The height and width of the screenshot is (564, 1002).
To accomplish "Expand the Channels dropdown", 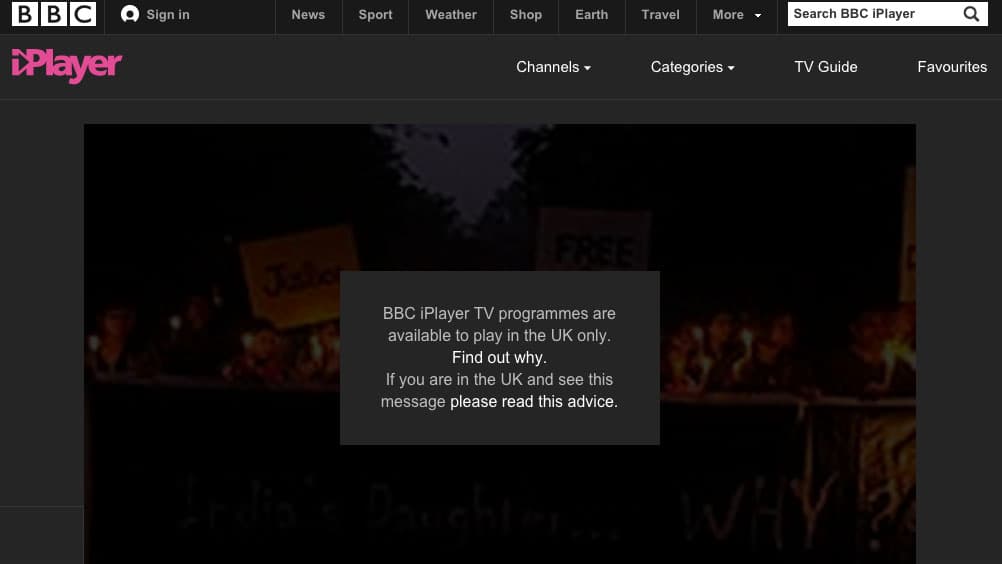I will click(553, 67).
